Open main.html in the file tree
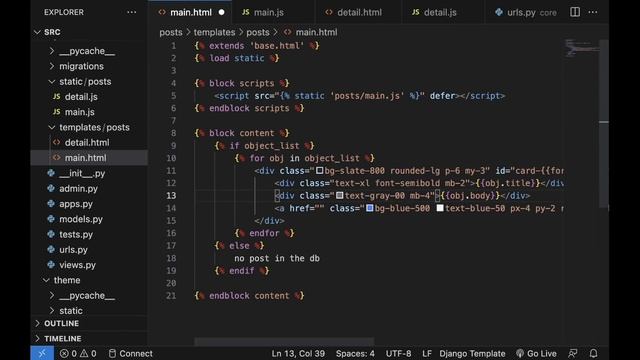 [x=89, y=158]
